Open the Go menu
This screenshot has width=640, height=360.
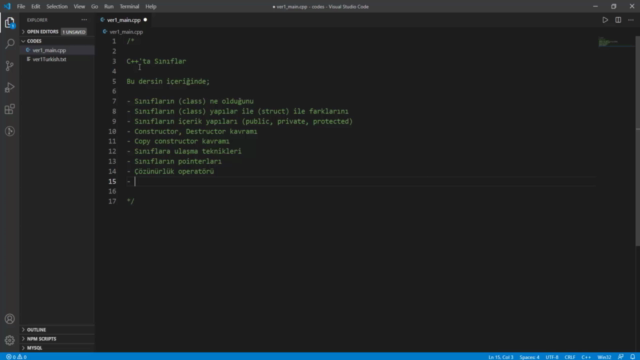point(94,7)
